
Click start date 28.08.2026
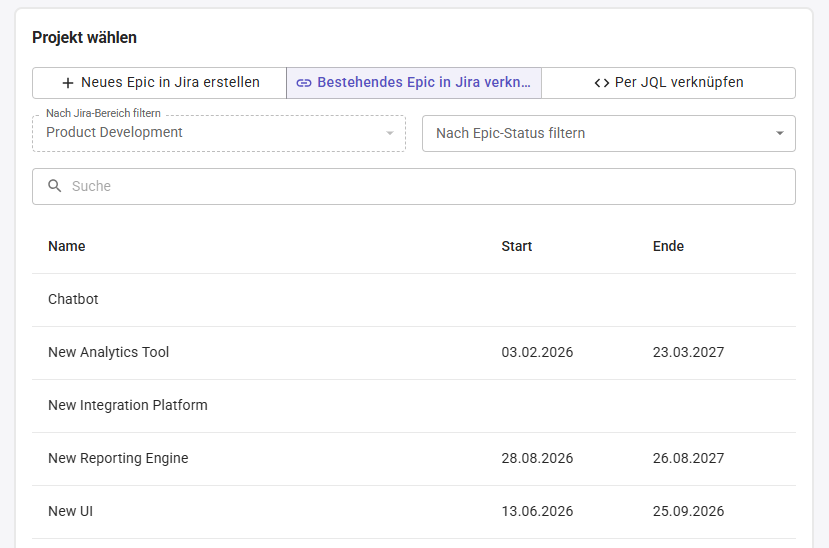[537, 458]
